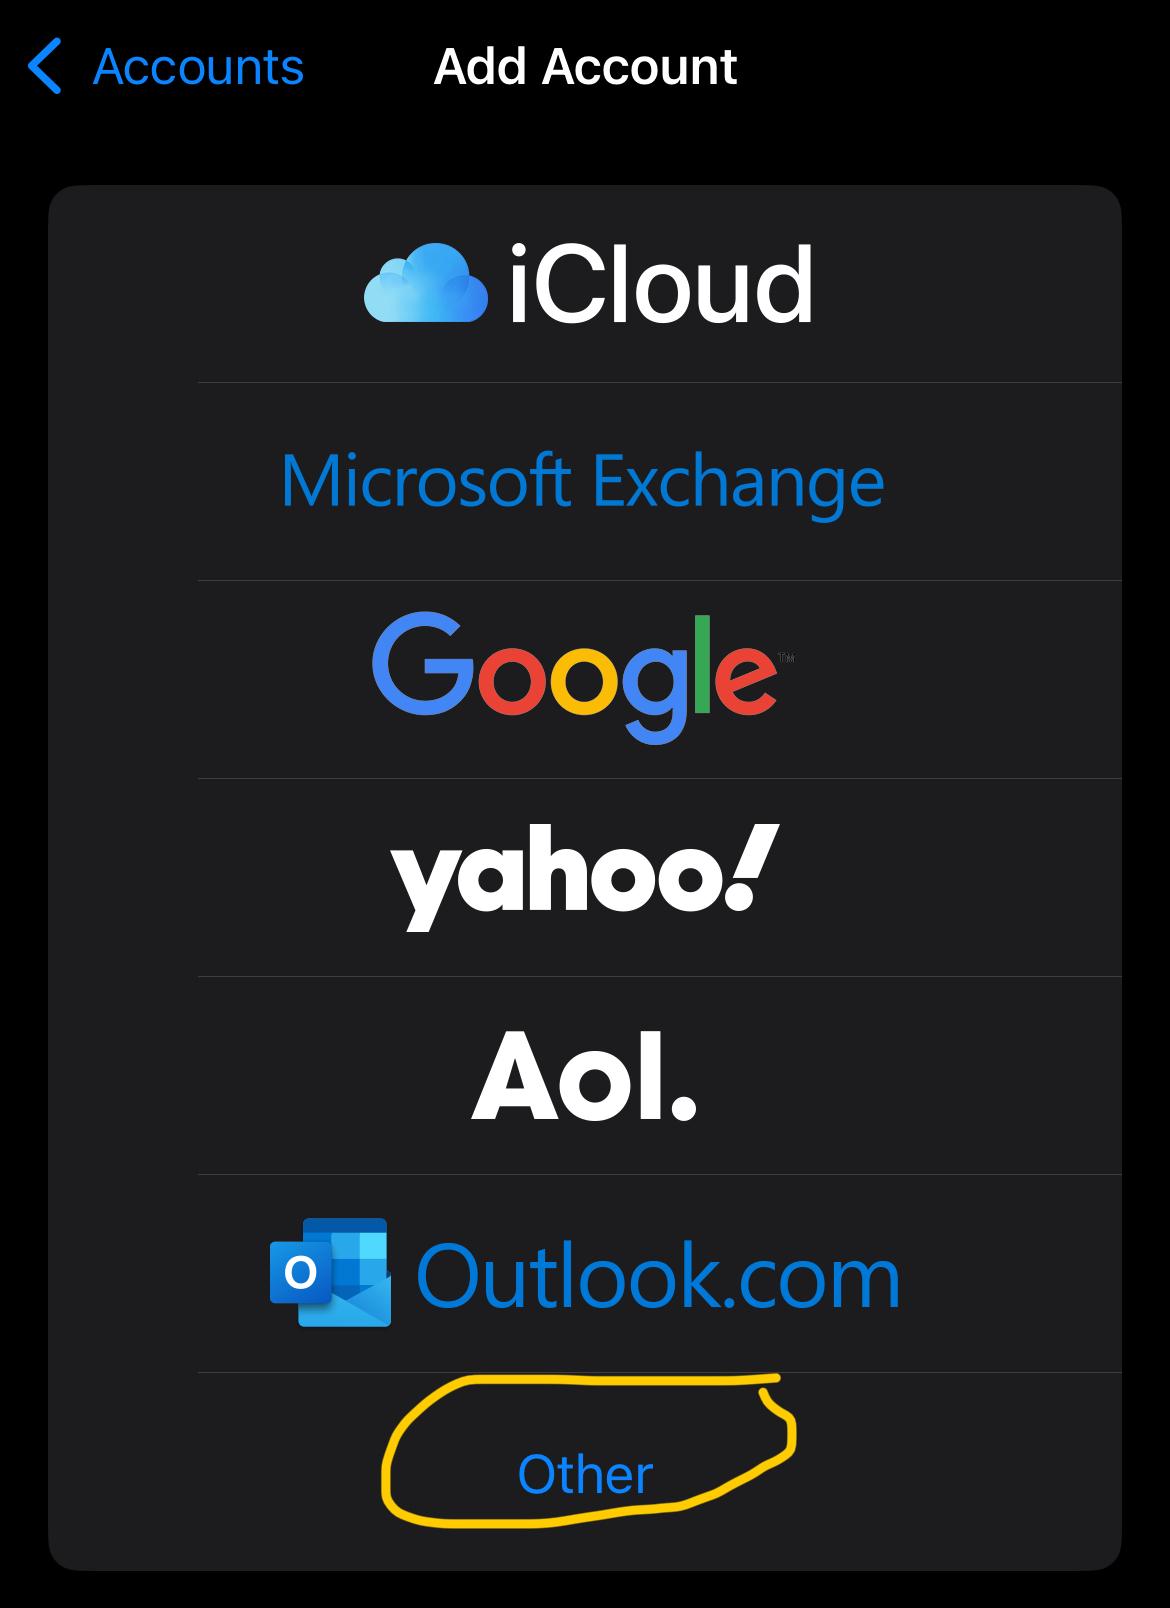The height and width of the screenshot is (1608, 1170).
Task: Select the iCloud text label
Action: 661,285
